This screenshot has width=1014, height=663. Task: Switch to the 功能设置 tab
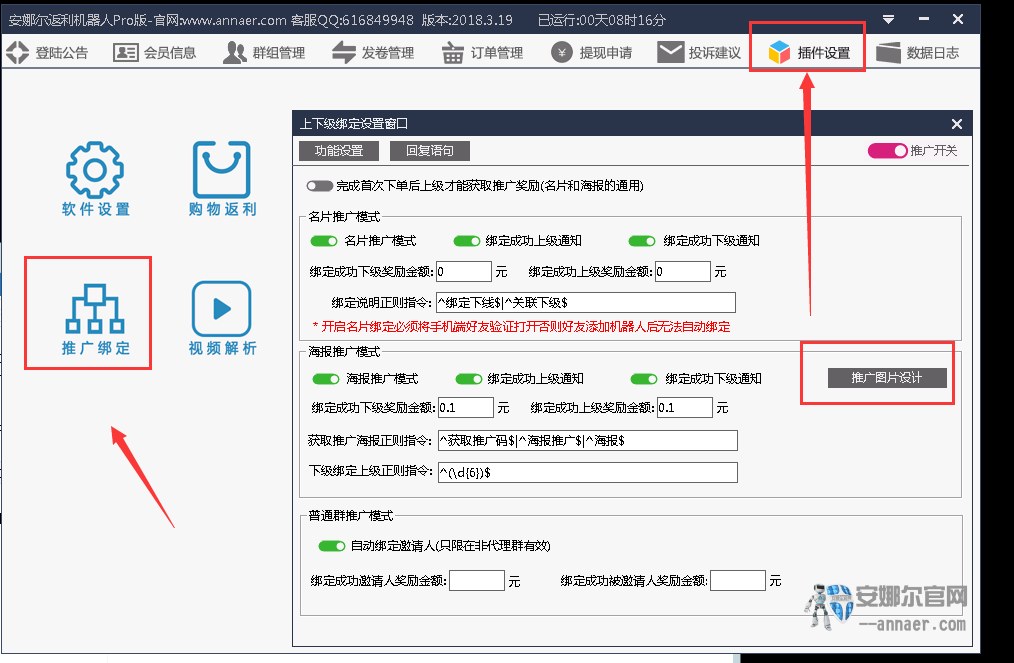tap(339, 151)
